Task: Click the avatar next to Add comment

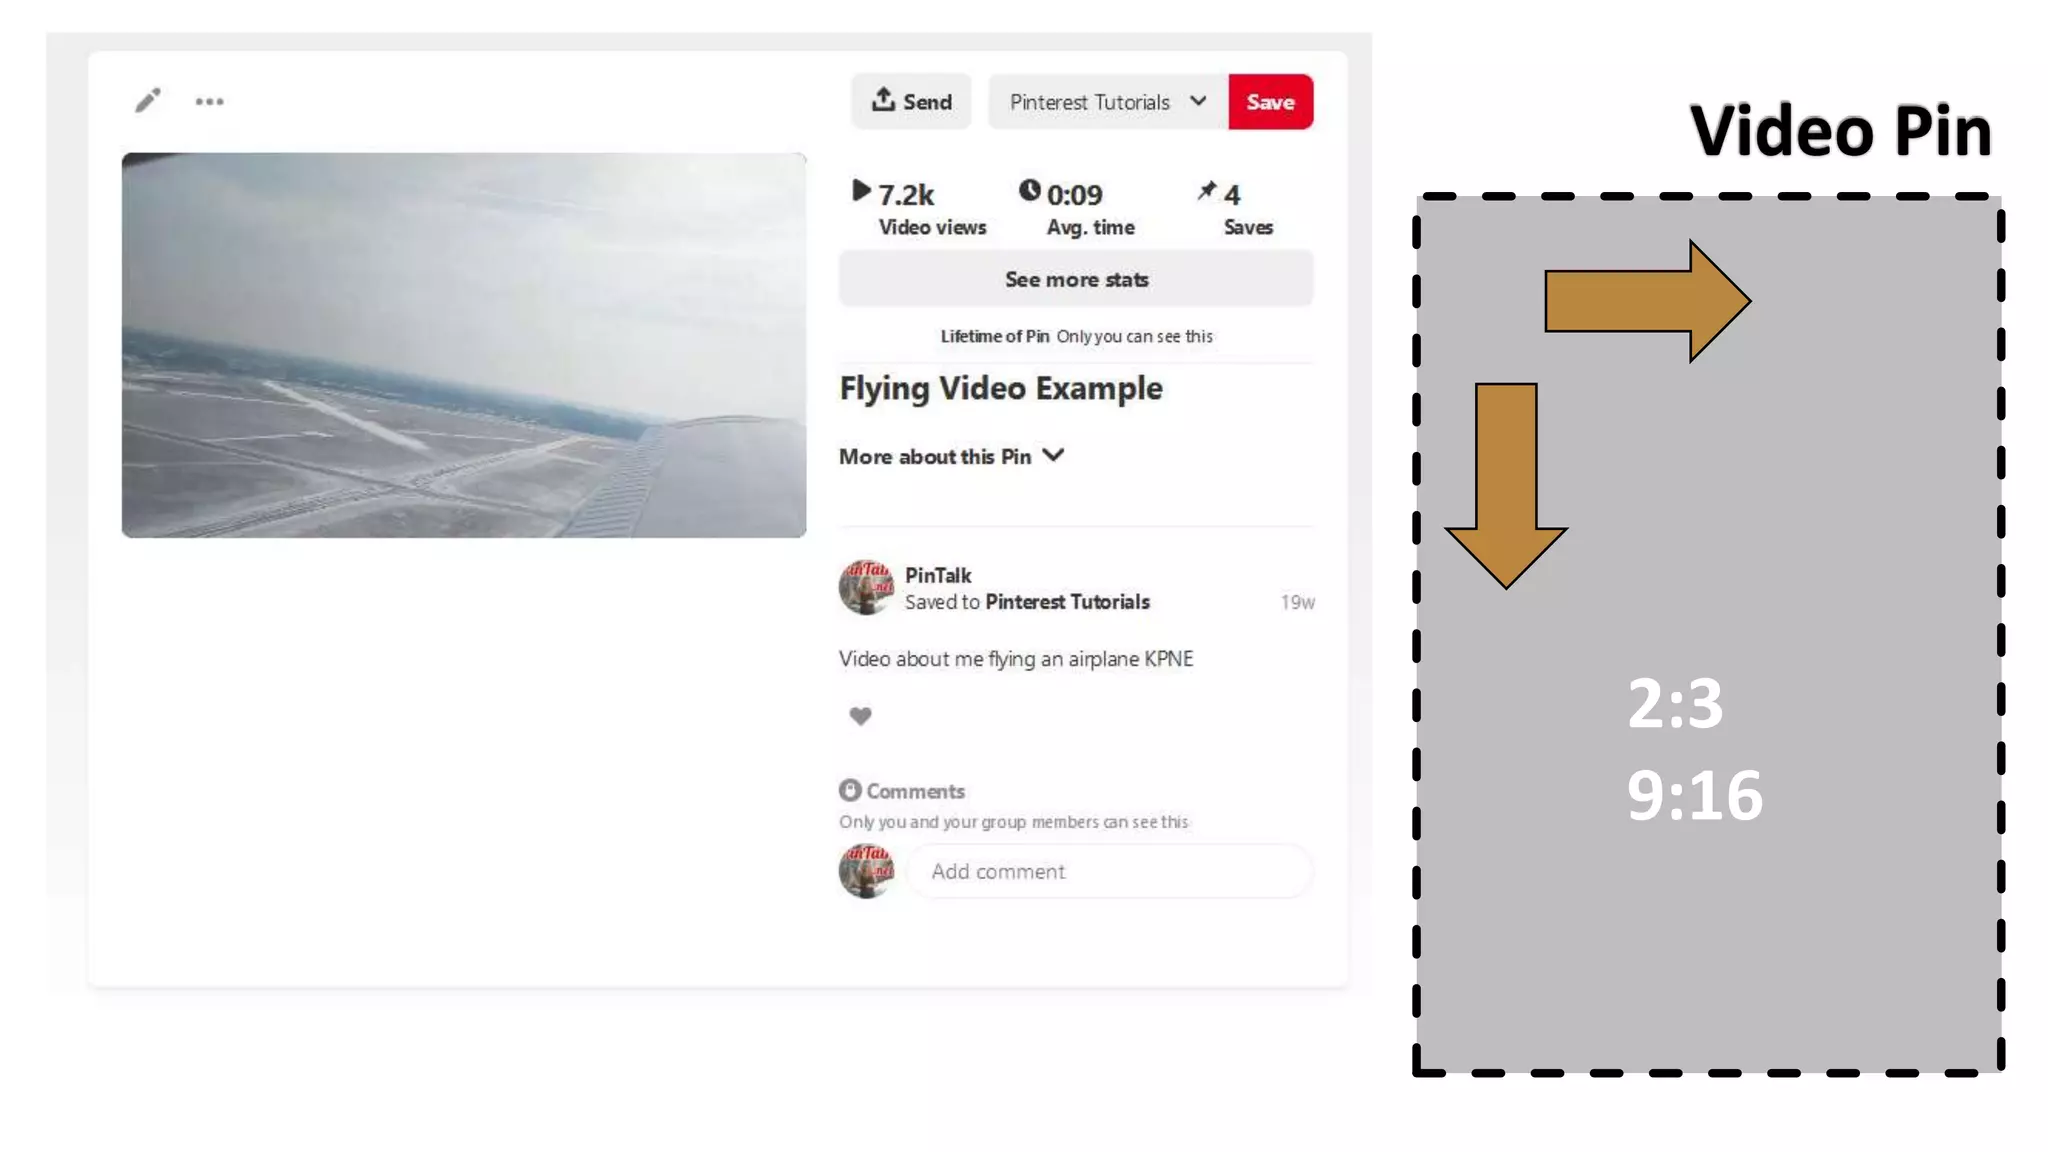Action: tap(866, 870)
